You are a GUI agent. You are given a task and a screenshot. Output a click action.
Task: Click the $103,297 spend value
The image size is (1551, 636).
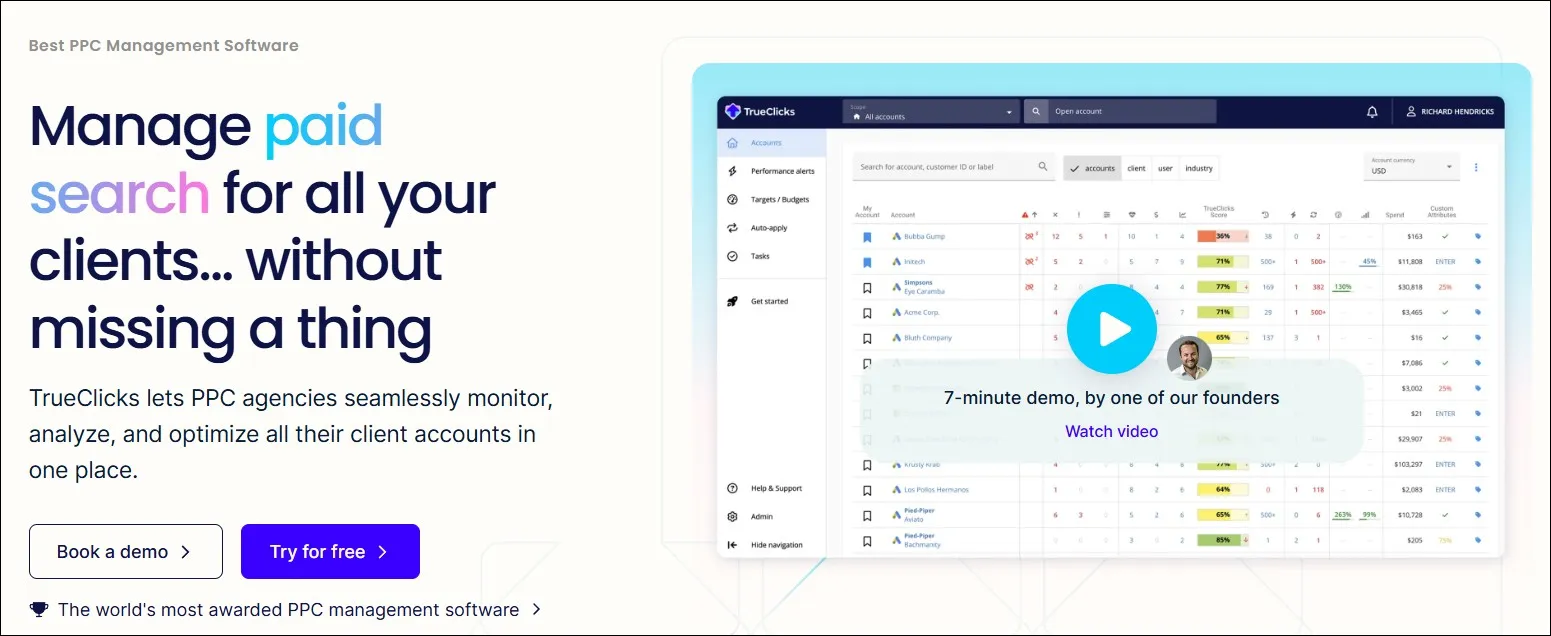tap(1406, 465)
